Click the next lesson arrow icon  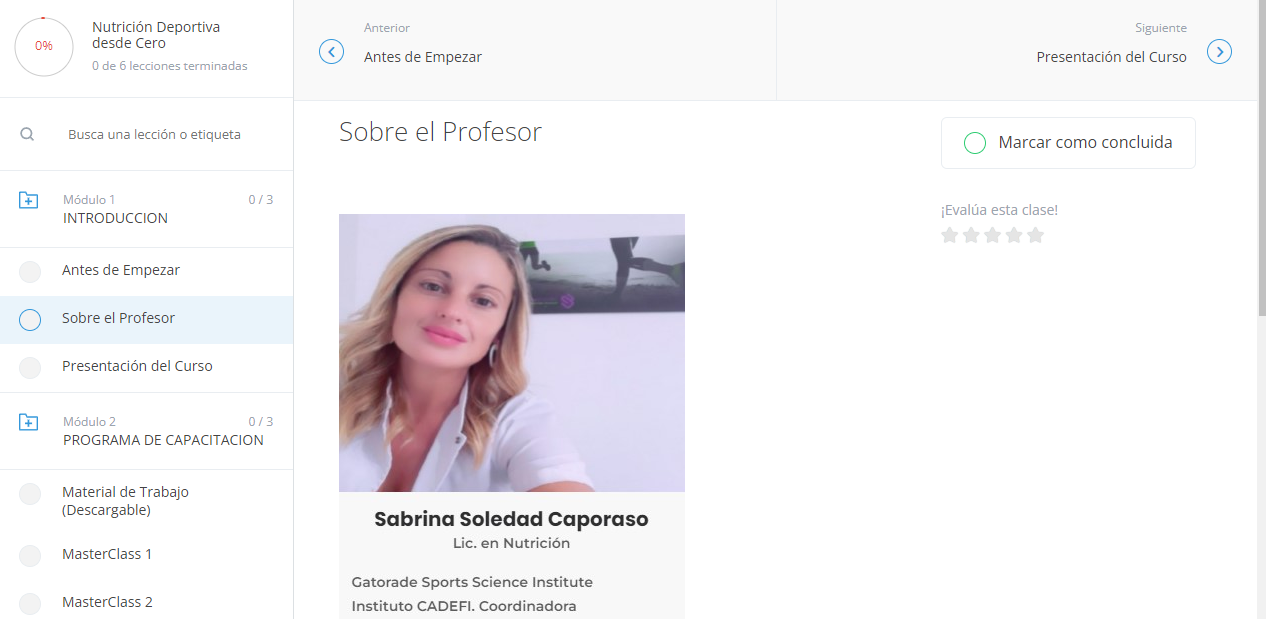pyautogui.click(x=1219, y=51)
